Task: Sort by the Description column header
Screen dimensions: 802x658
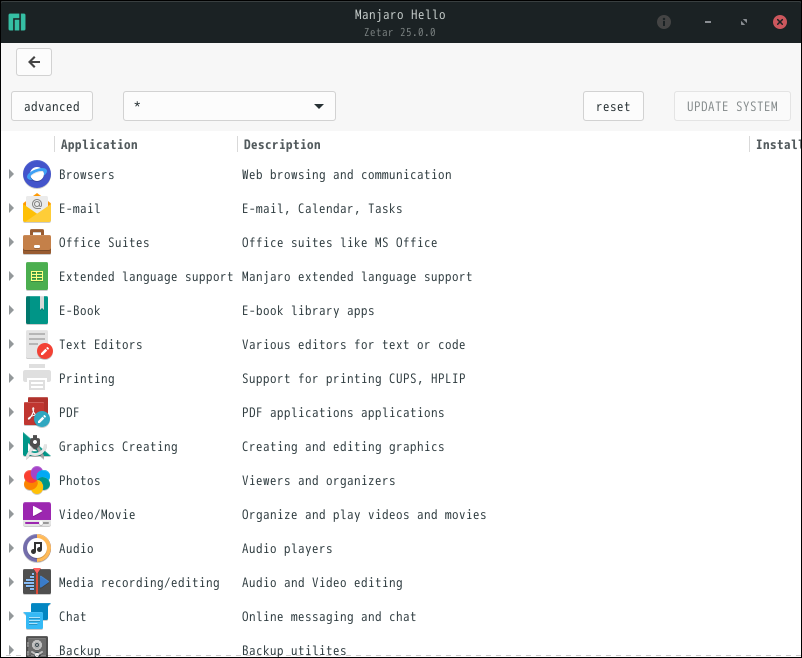Action: pos(282,145)
